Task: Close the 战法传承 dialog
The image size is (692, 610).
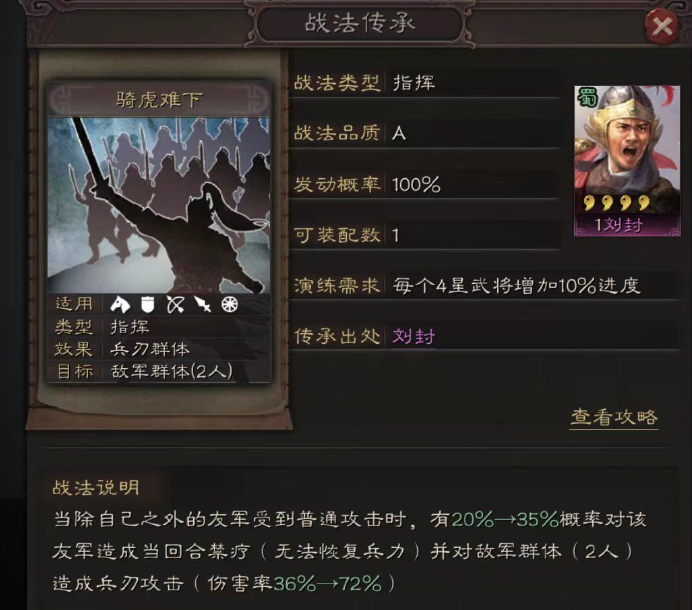Action: [x=662, y=26]
